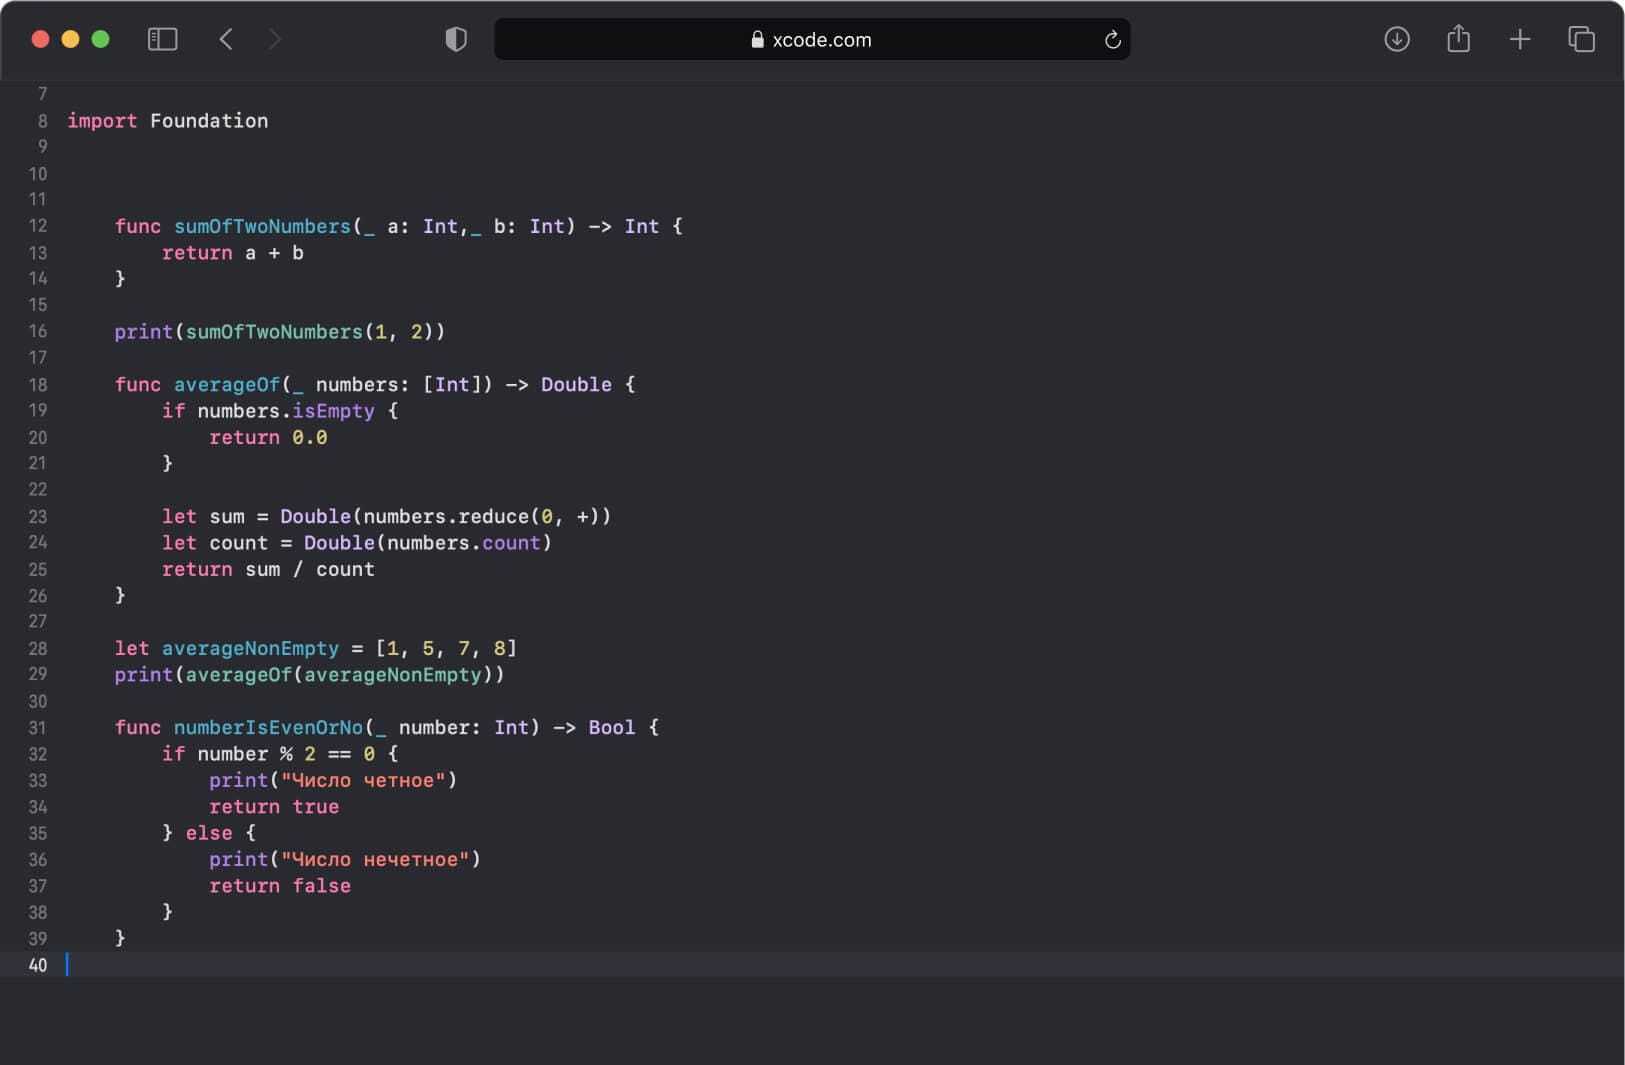Click 'numbers.count' on line 24
This screenshot has width=1625, height=1065.
[x=464, y=543]
